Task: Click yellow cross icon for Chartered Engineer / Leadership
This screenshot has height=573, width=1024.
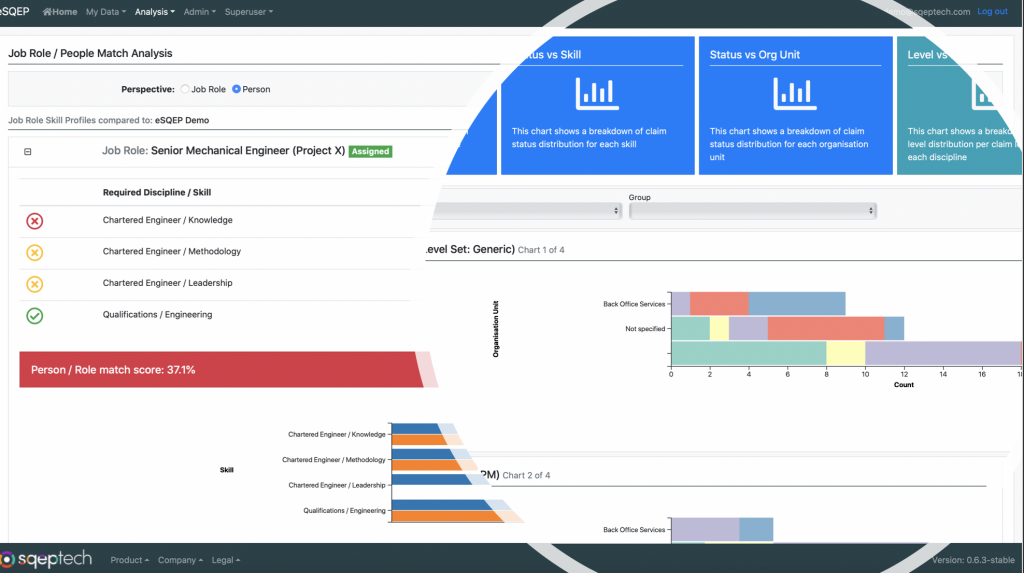Action: (35, 284)
